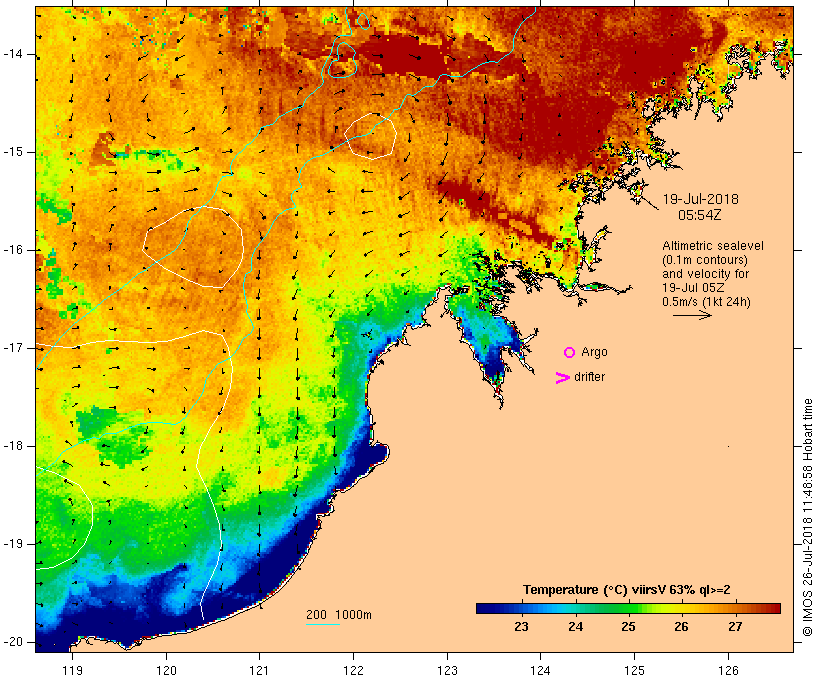Click the large white contour loop near 120E 16S

[193, 247]
